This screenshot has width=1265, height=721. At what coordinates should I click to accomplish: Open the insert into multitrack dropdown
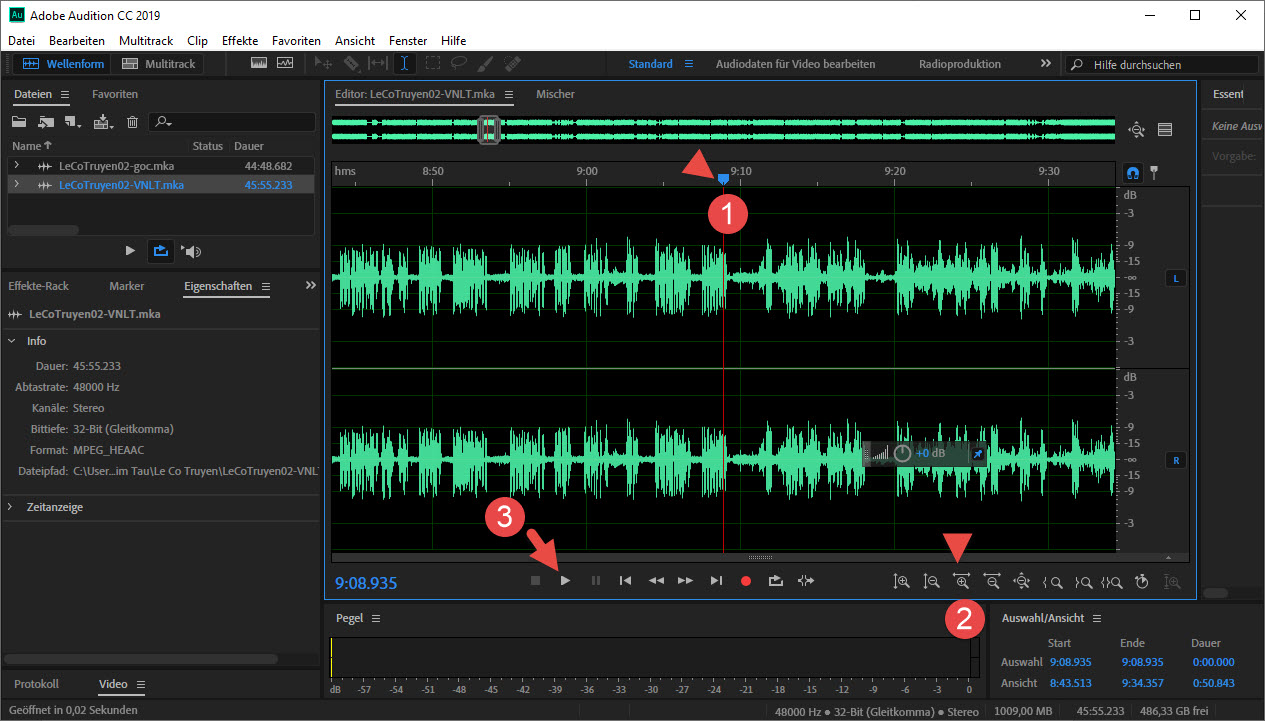coord(103,122)
